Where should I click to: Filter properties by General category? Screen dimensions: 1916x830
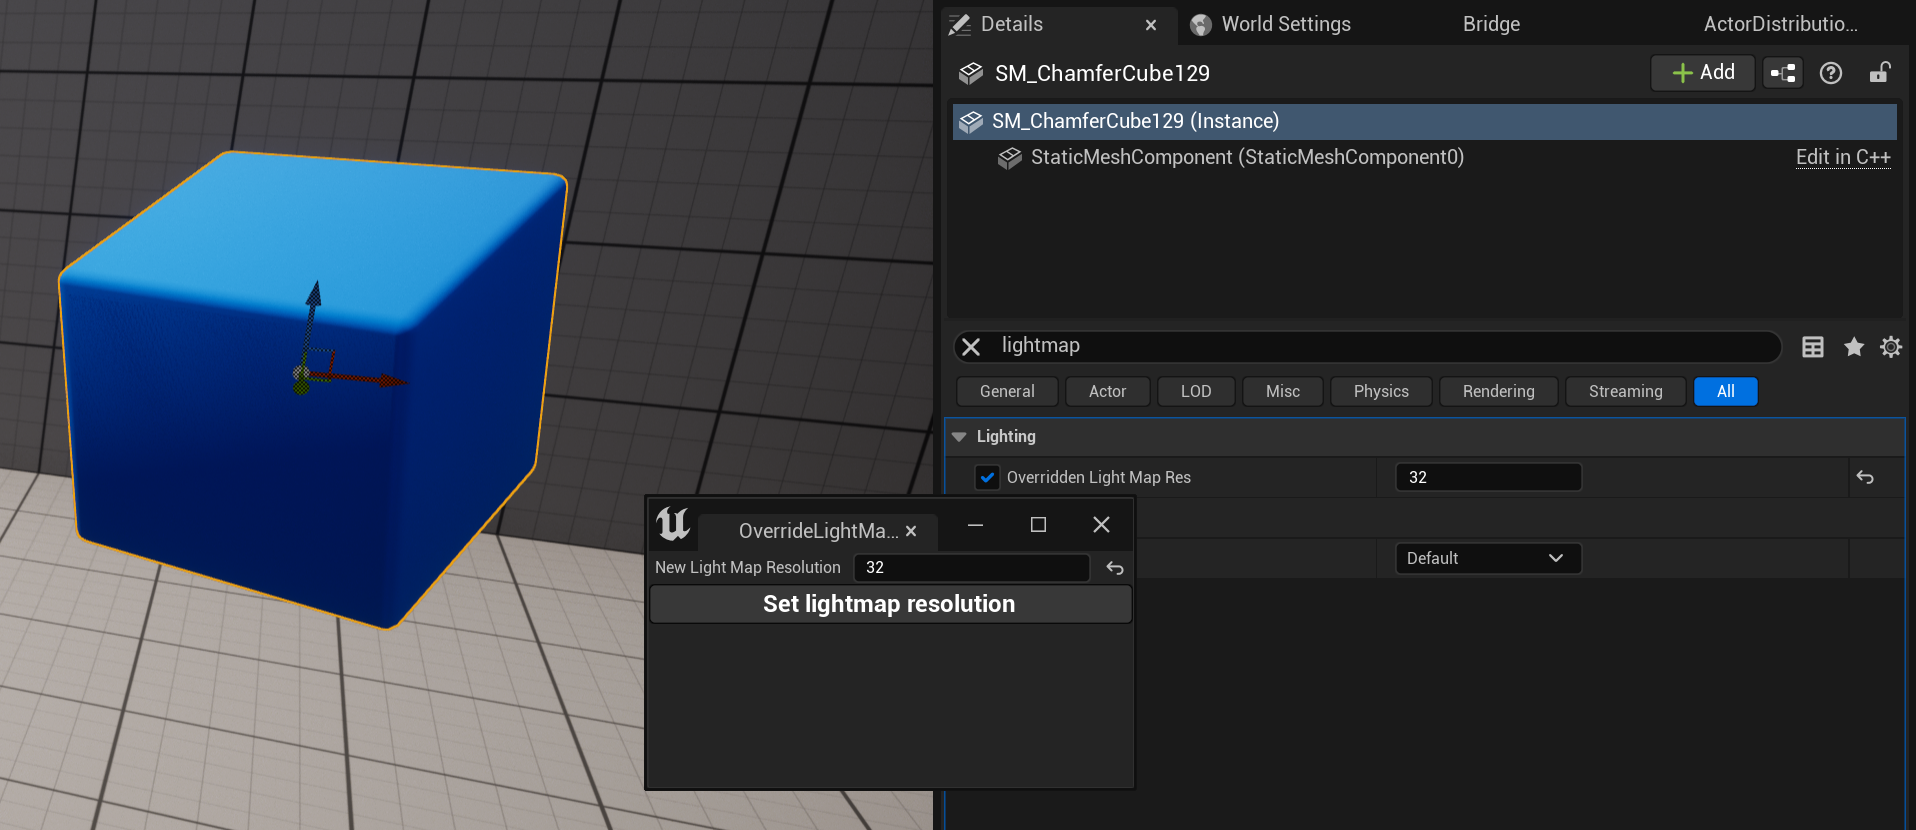point(1007,392)
